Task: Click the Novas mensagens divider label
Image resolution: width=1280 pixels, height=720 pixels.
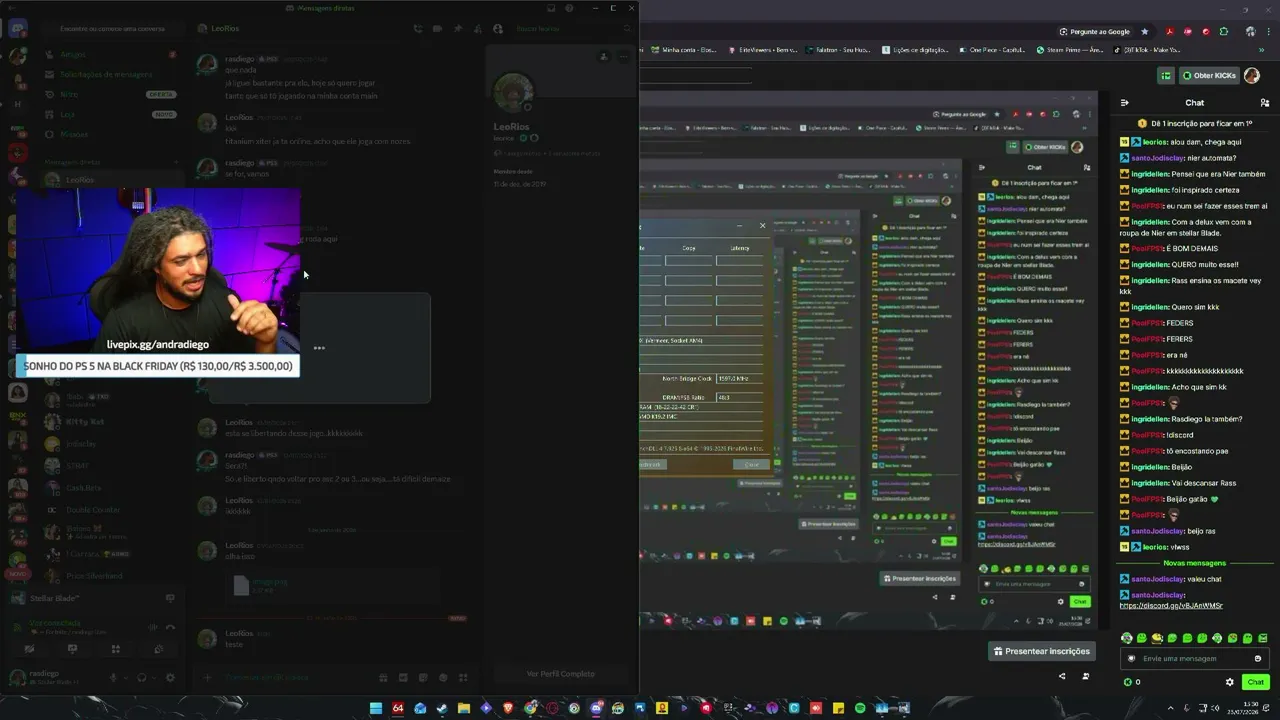Action: point(1194,562)
